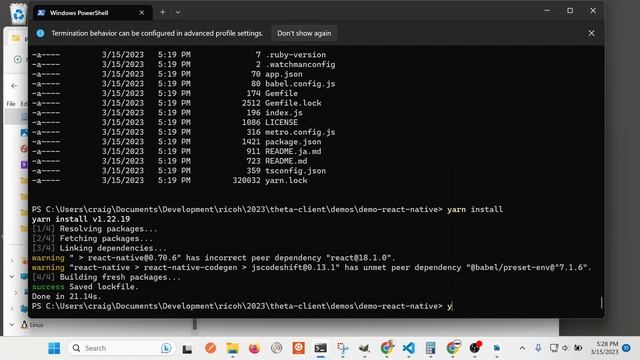Click the Bing icon in the search box
The width and height of the screenshot is (640, 360).
click(166, 348)
